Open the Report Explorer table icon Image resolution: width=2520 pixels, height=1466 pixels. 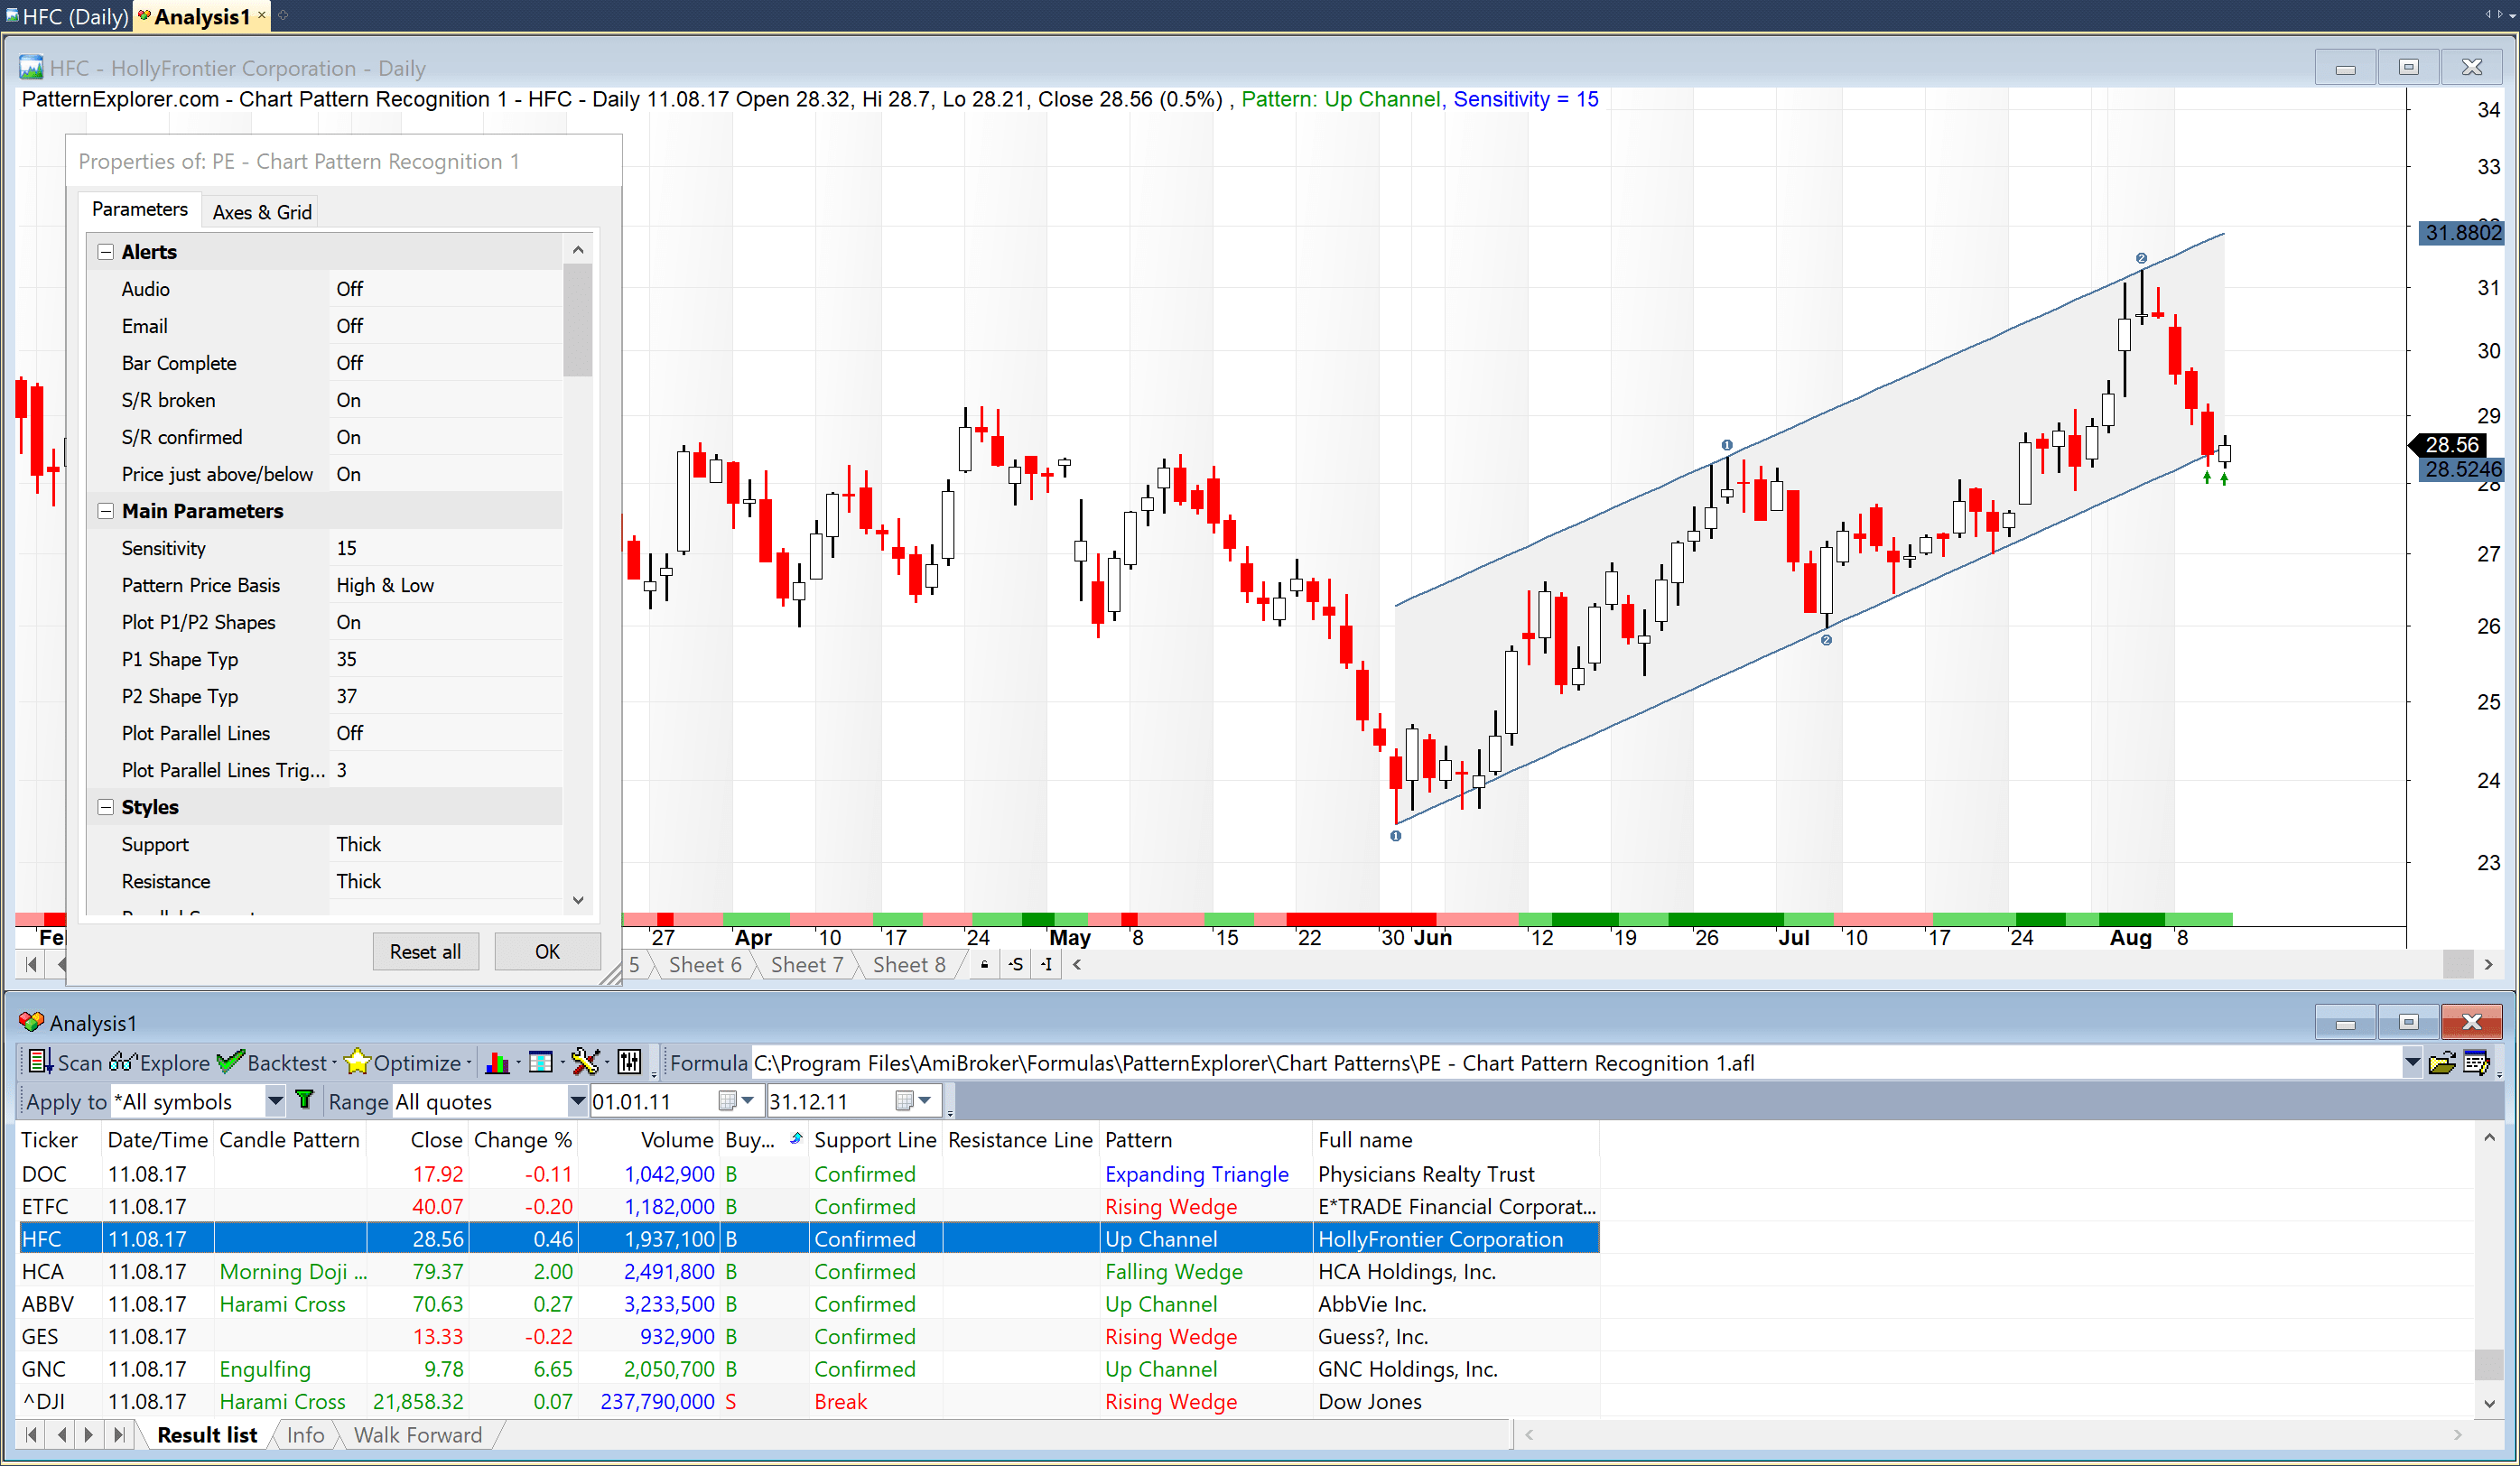coord(540,1062)
